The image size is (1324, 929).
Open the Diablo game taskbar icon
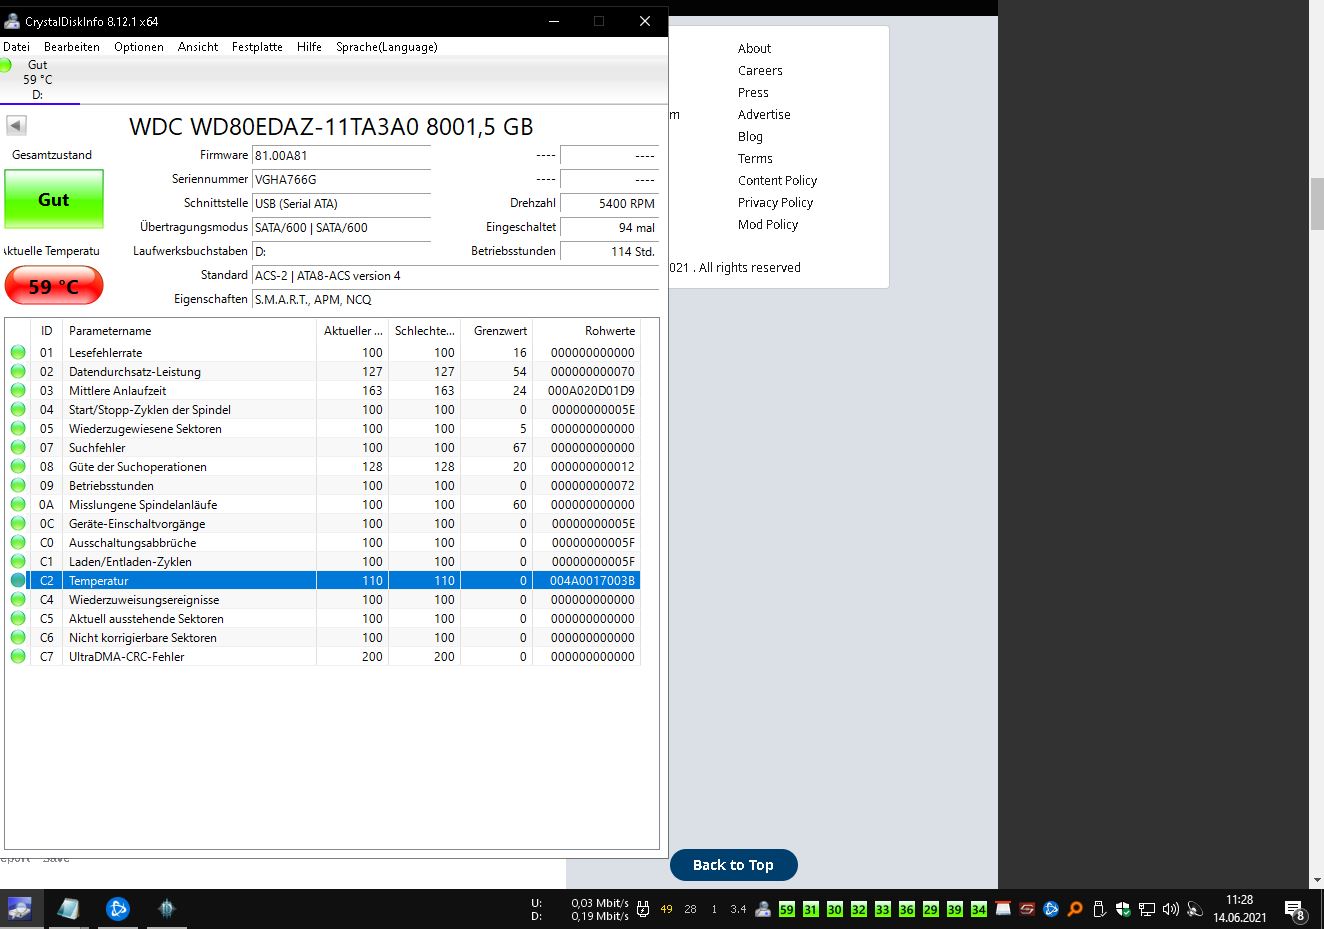167,908
